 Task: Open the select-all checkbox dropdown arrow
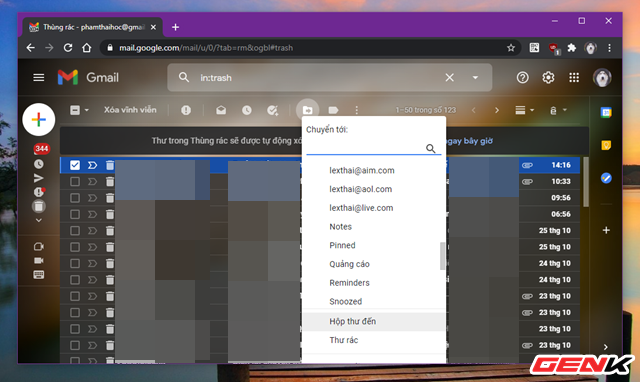[87, 110]
